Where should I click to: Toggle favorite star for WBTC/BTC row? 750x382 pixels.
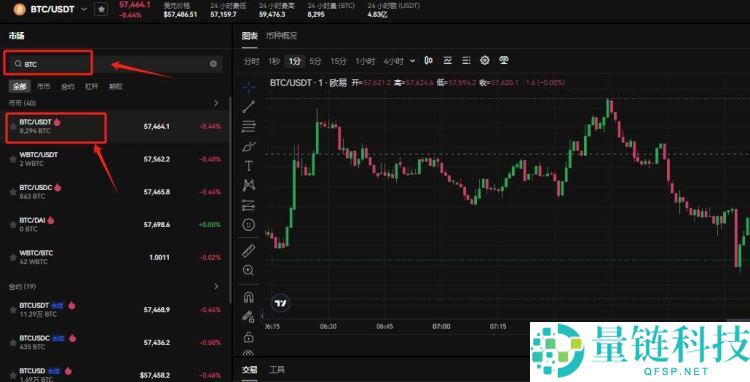(x=13, y=257)
